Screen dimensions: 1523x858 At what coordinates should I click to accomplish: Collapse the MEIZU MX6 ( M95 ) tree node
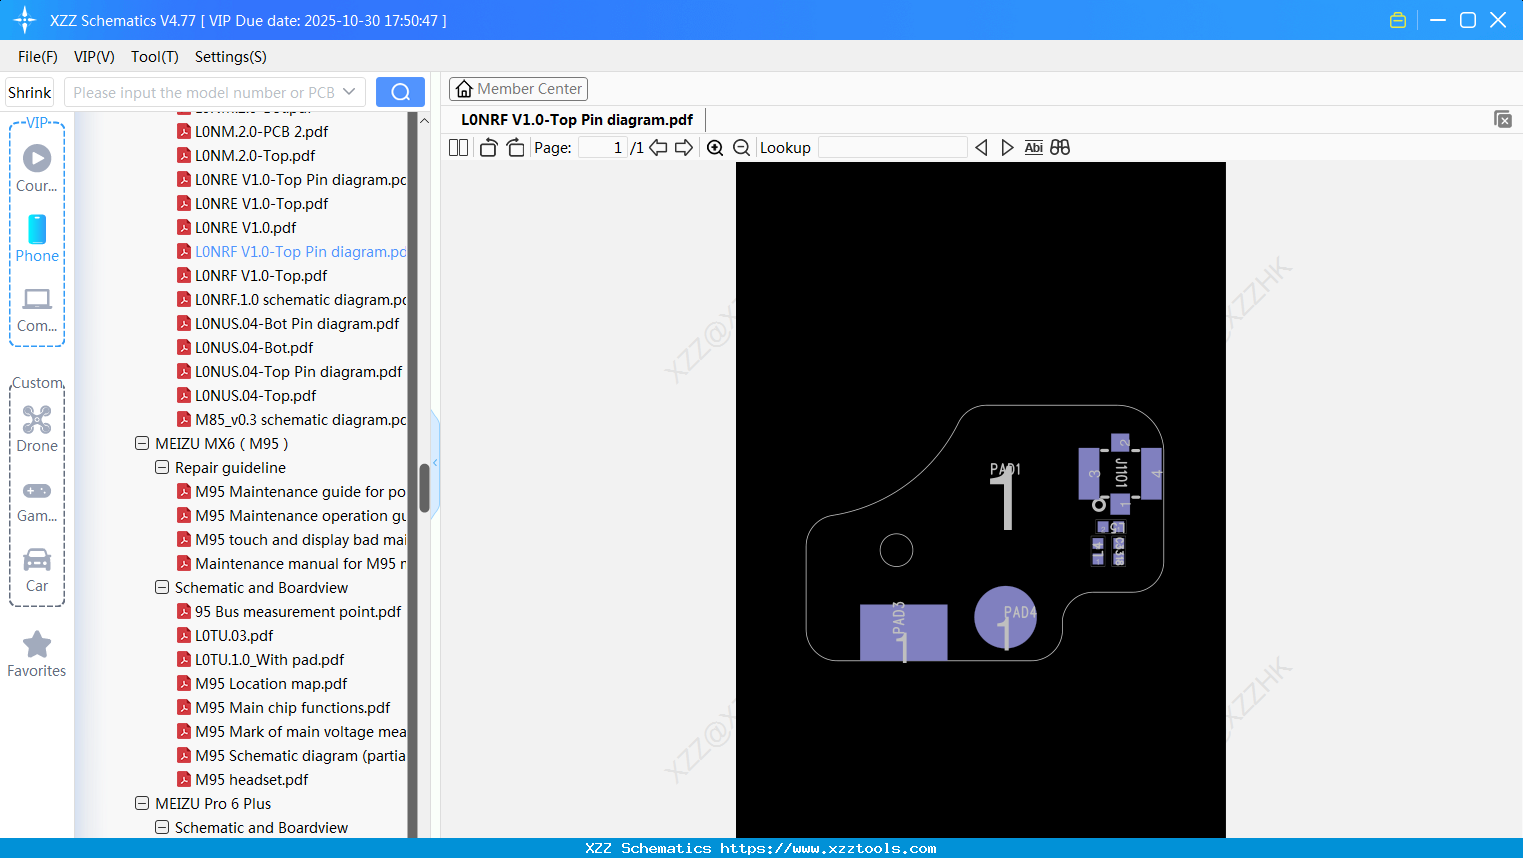[x=142, y=443]
